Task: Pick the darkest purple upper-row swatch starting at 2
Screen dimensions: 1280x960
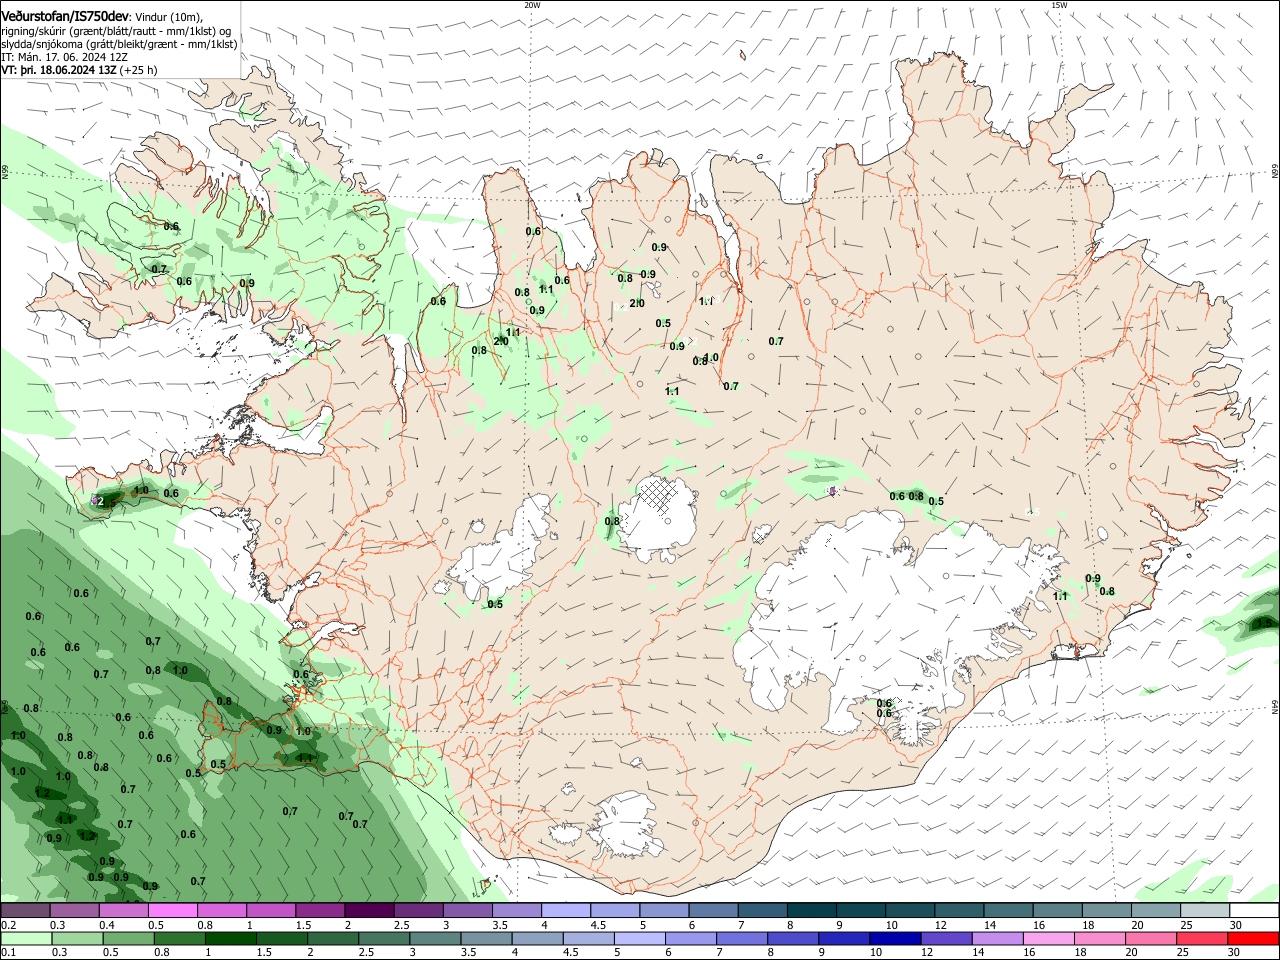Action: [x=368, y=911]
